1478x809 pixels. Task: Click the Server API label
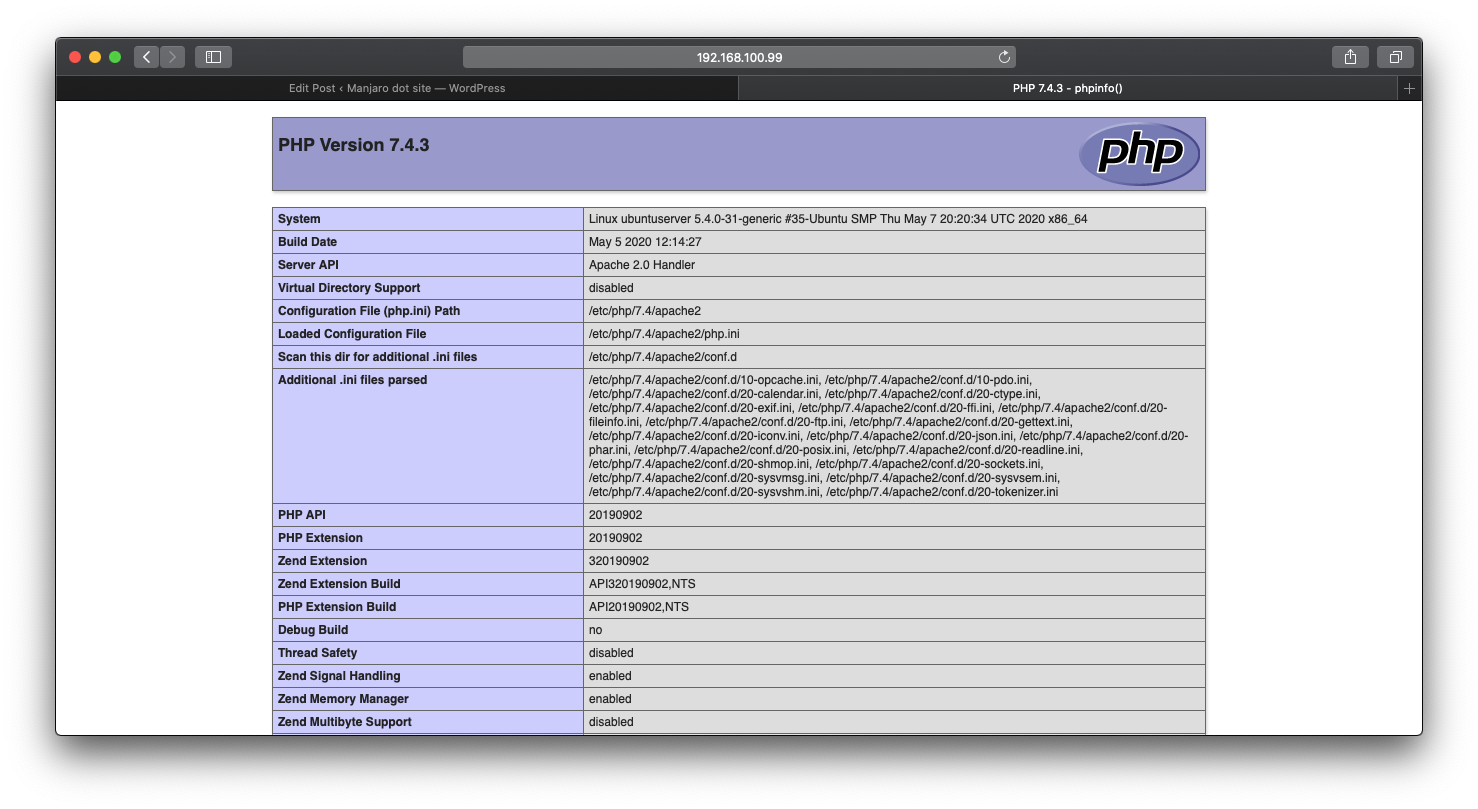[x=308, y=265]
